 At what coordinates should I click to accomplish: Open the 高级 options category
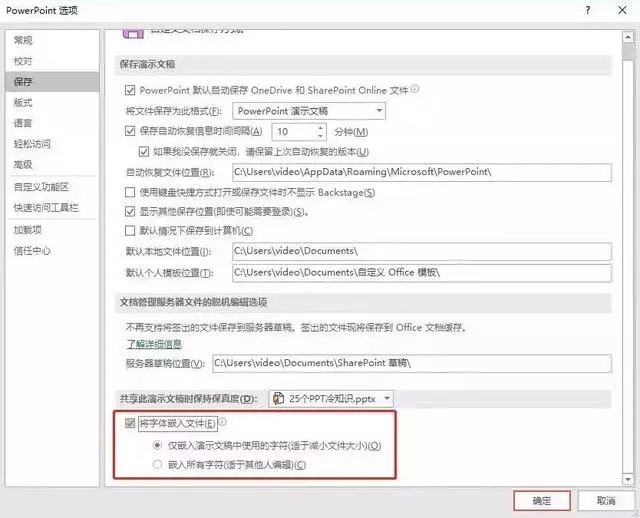click(x=23, y=165)
